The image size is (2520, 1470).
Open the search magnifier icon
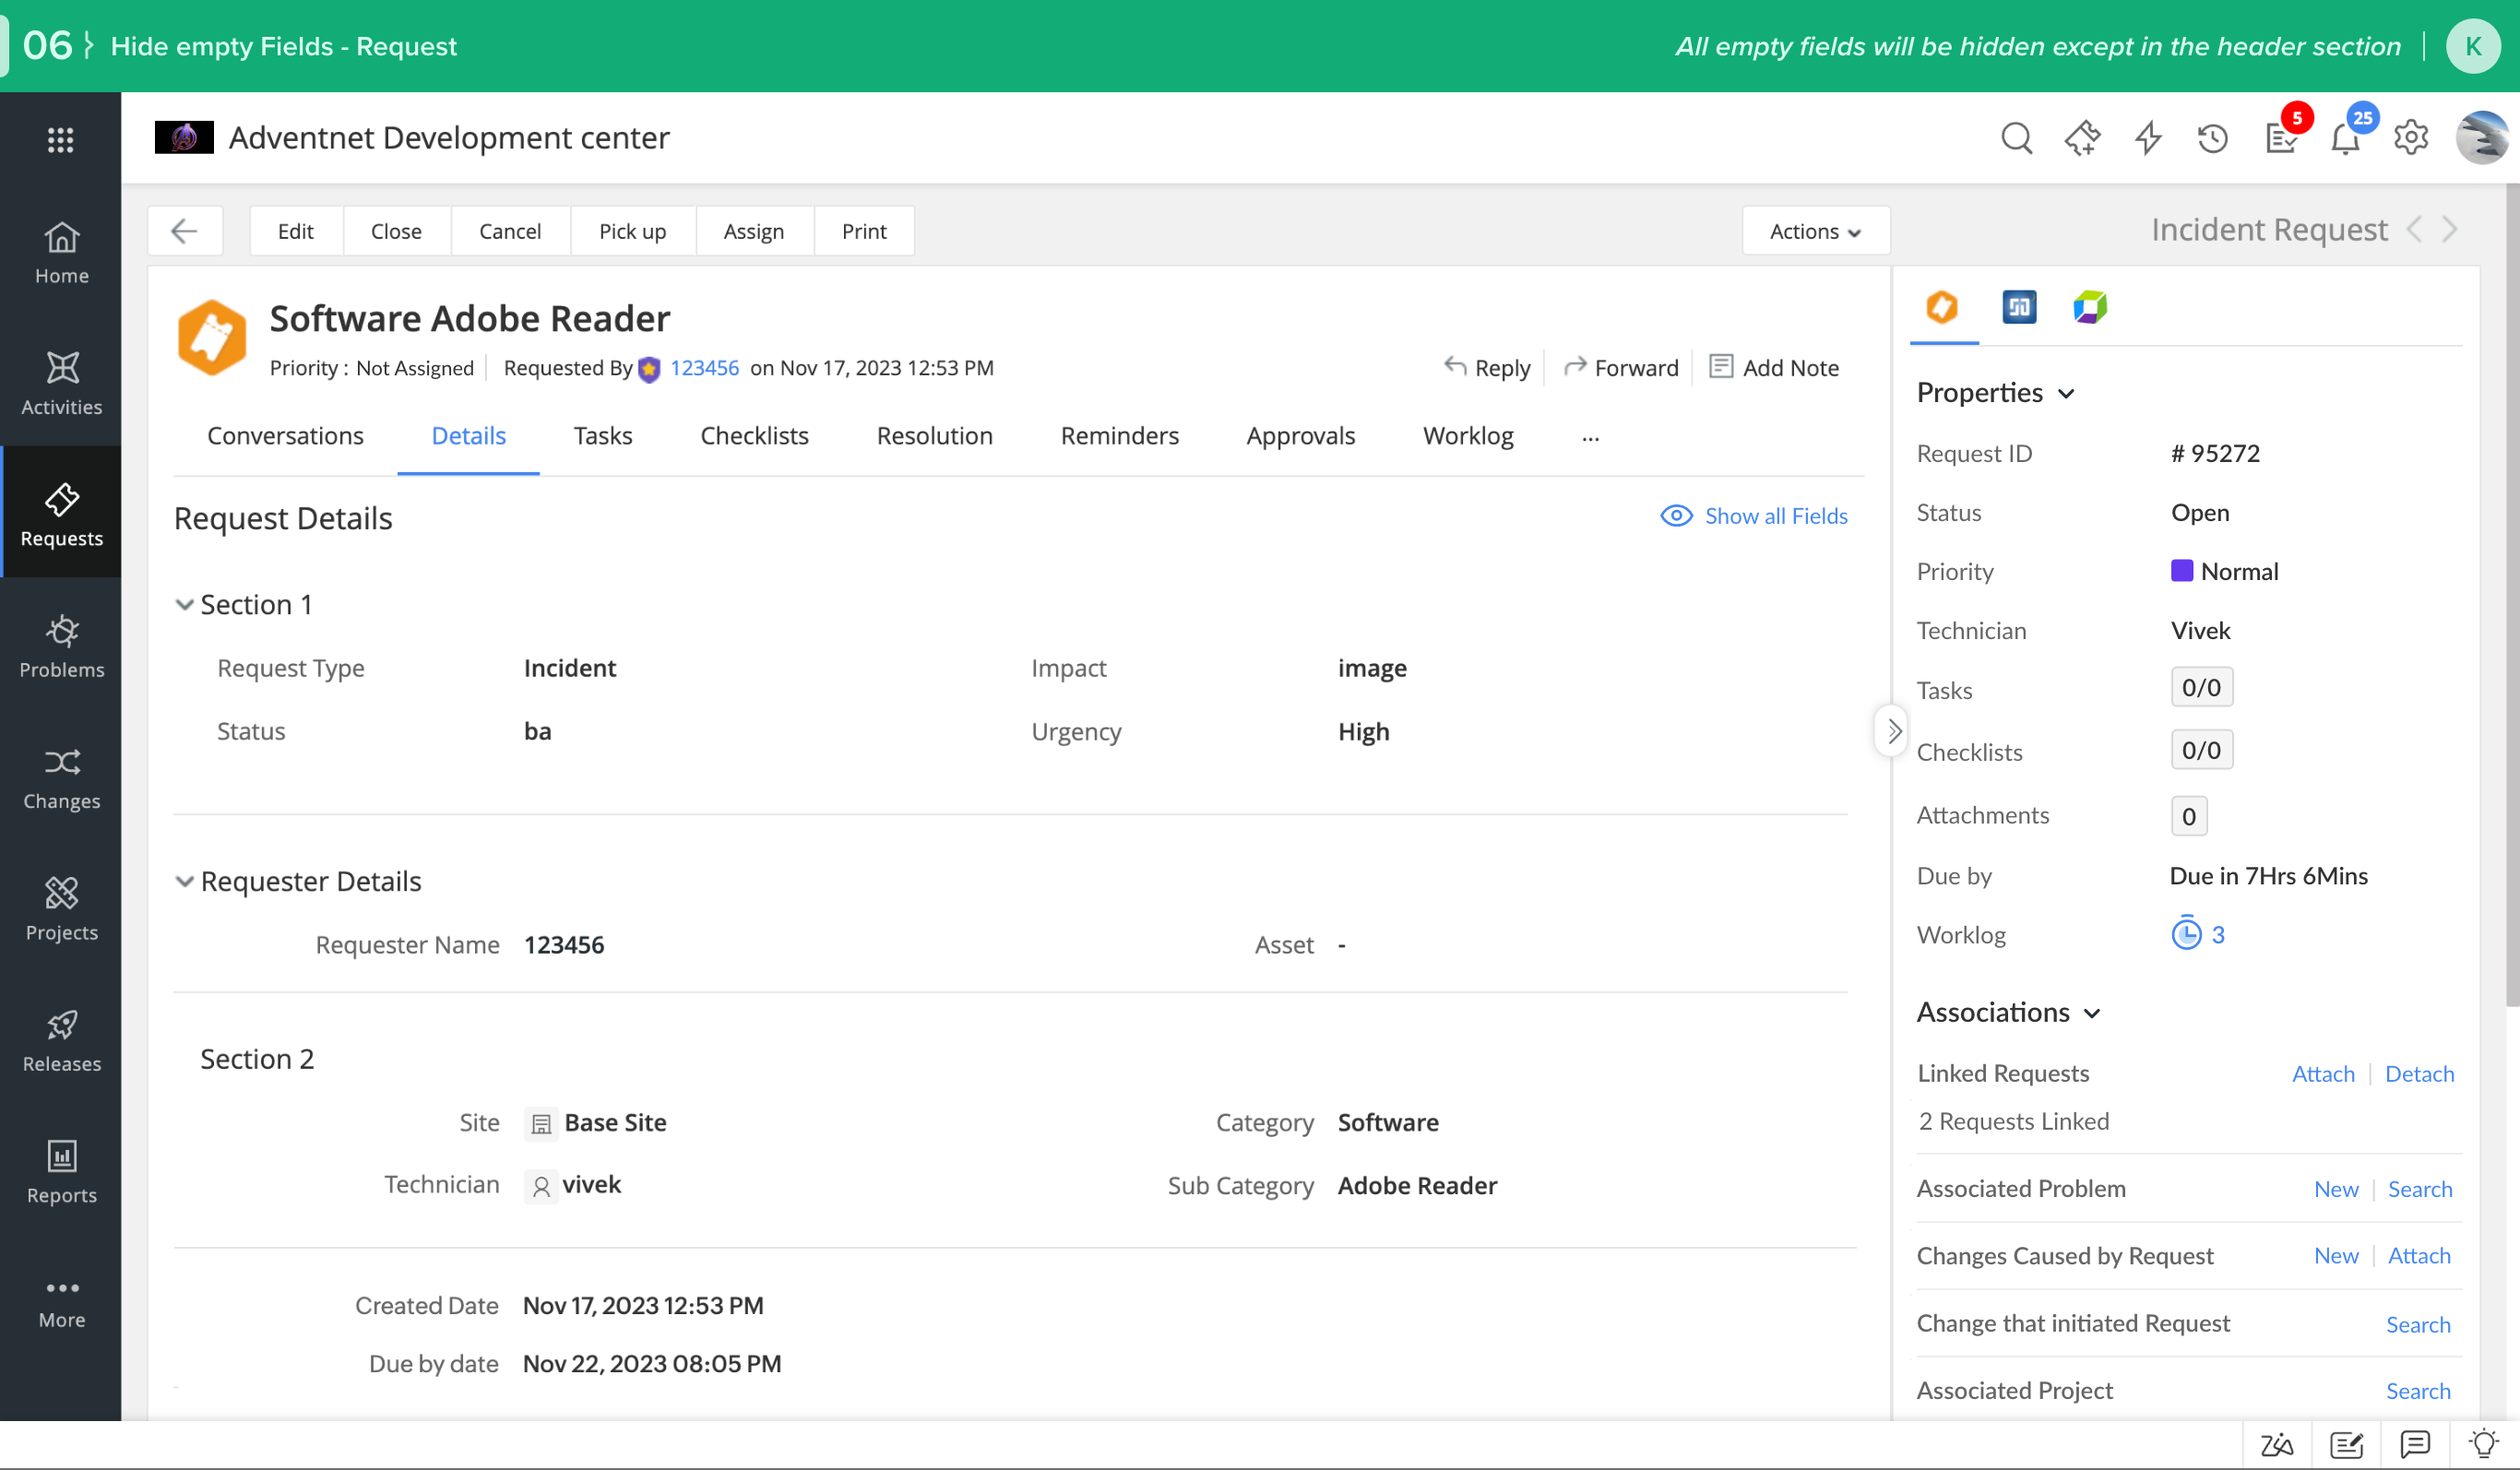pyautogui.click(x=2016, y=138)
